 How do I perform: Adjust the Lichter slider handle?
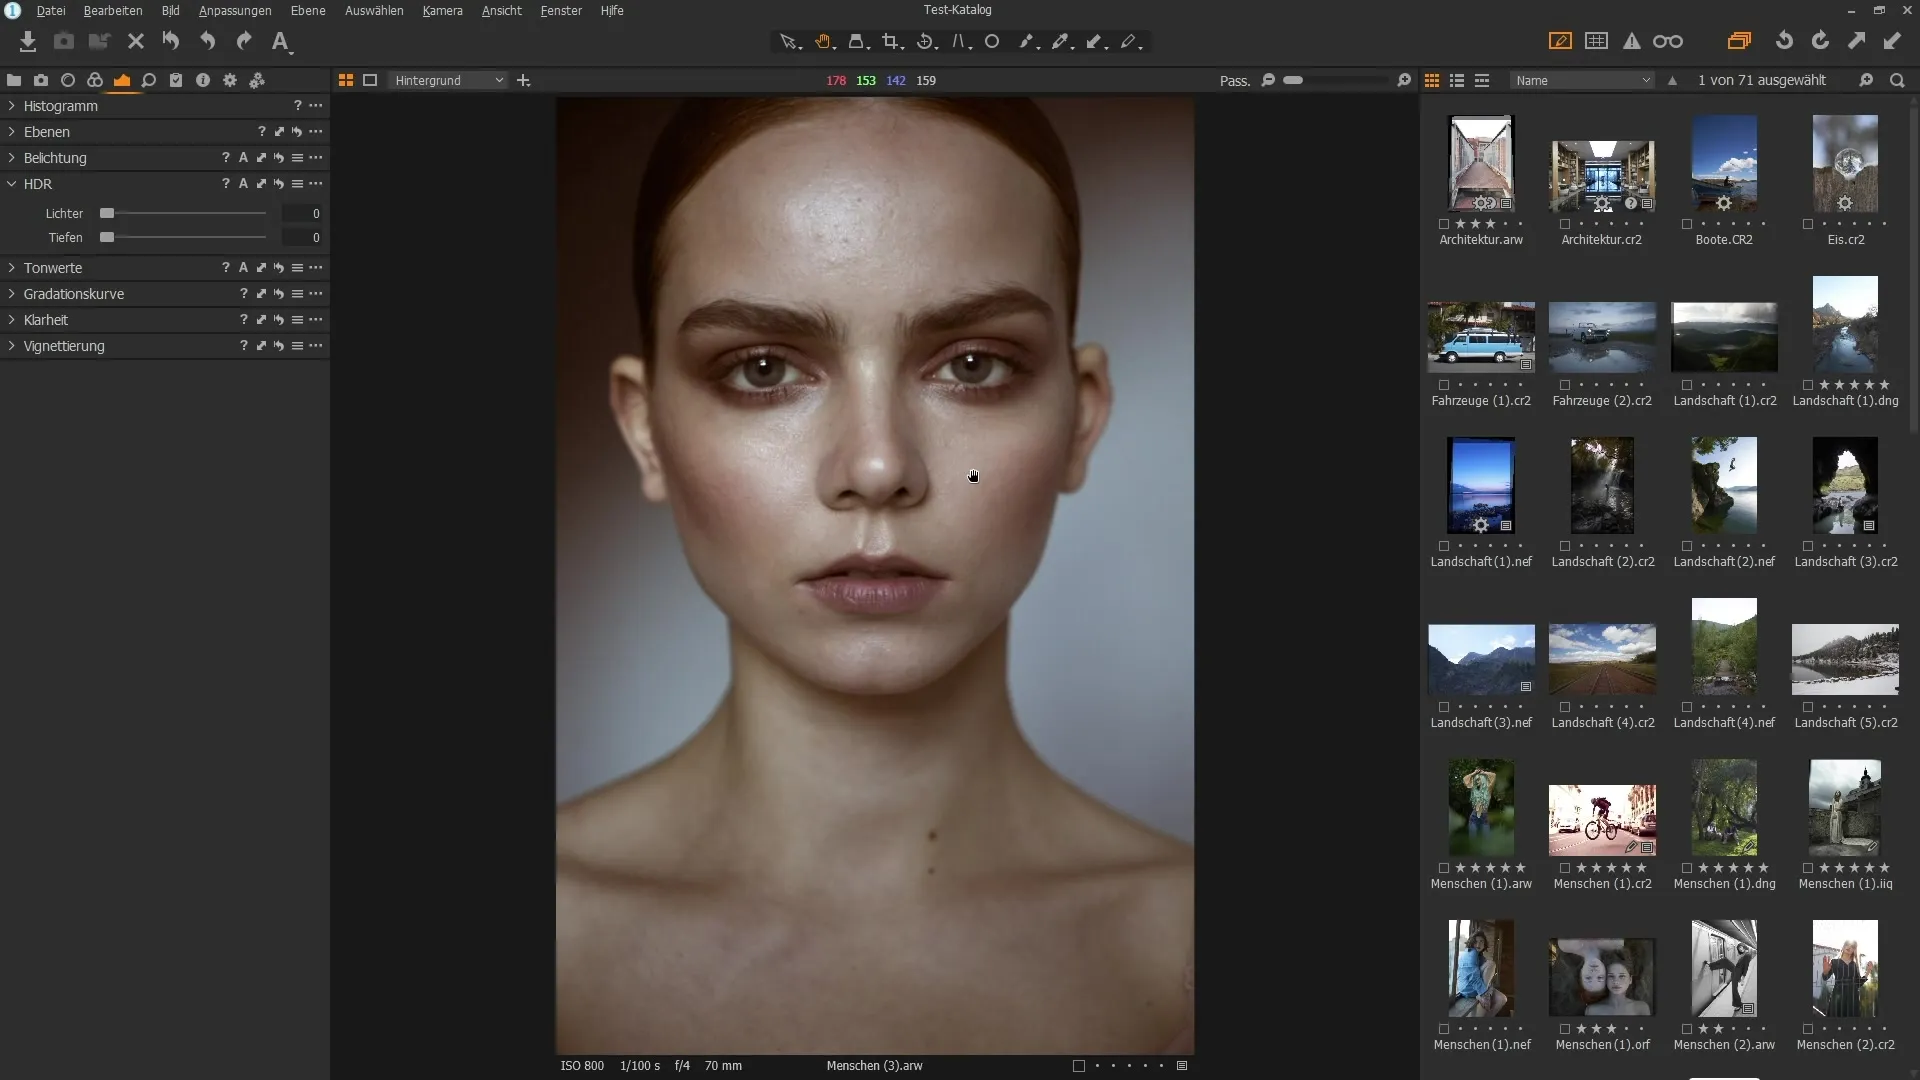107,213
